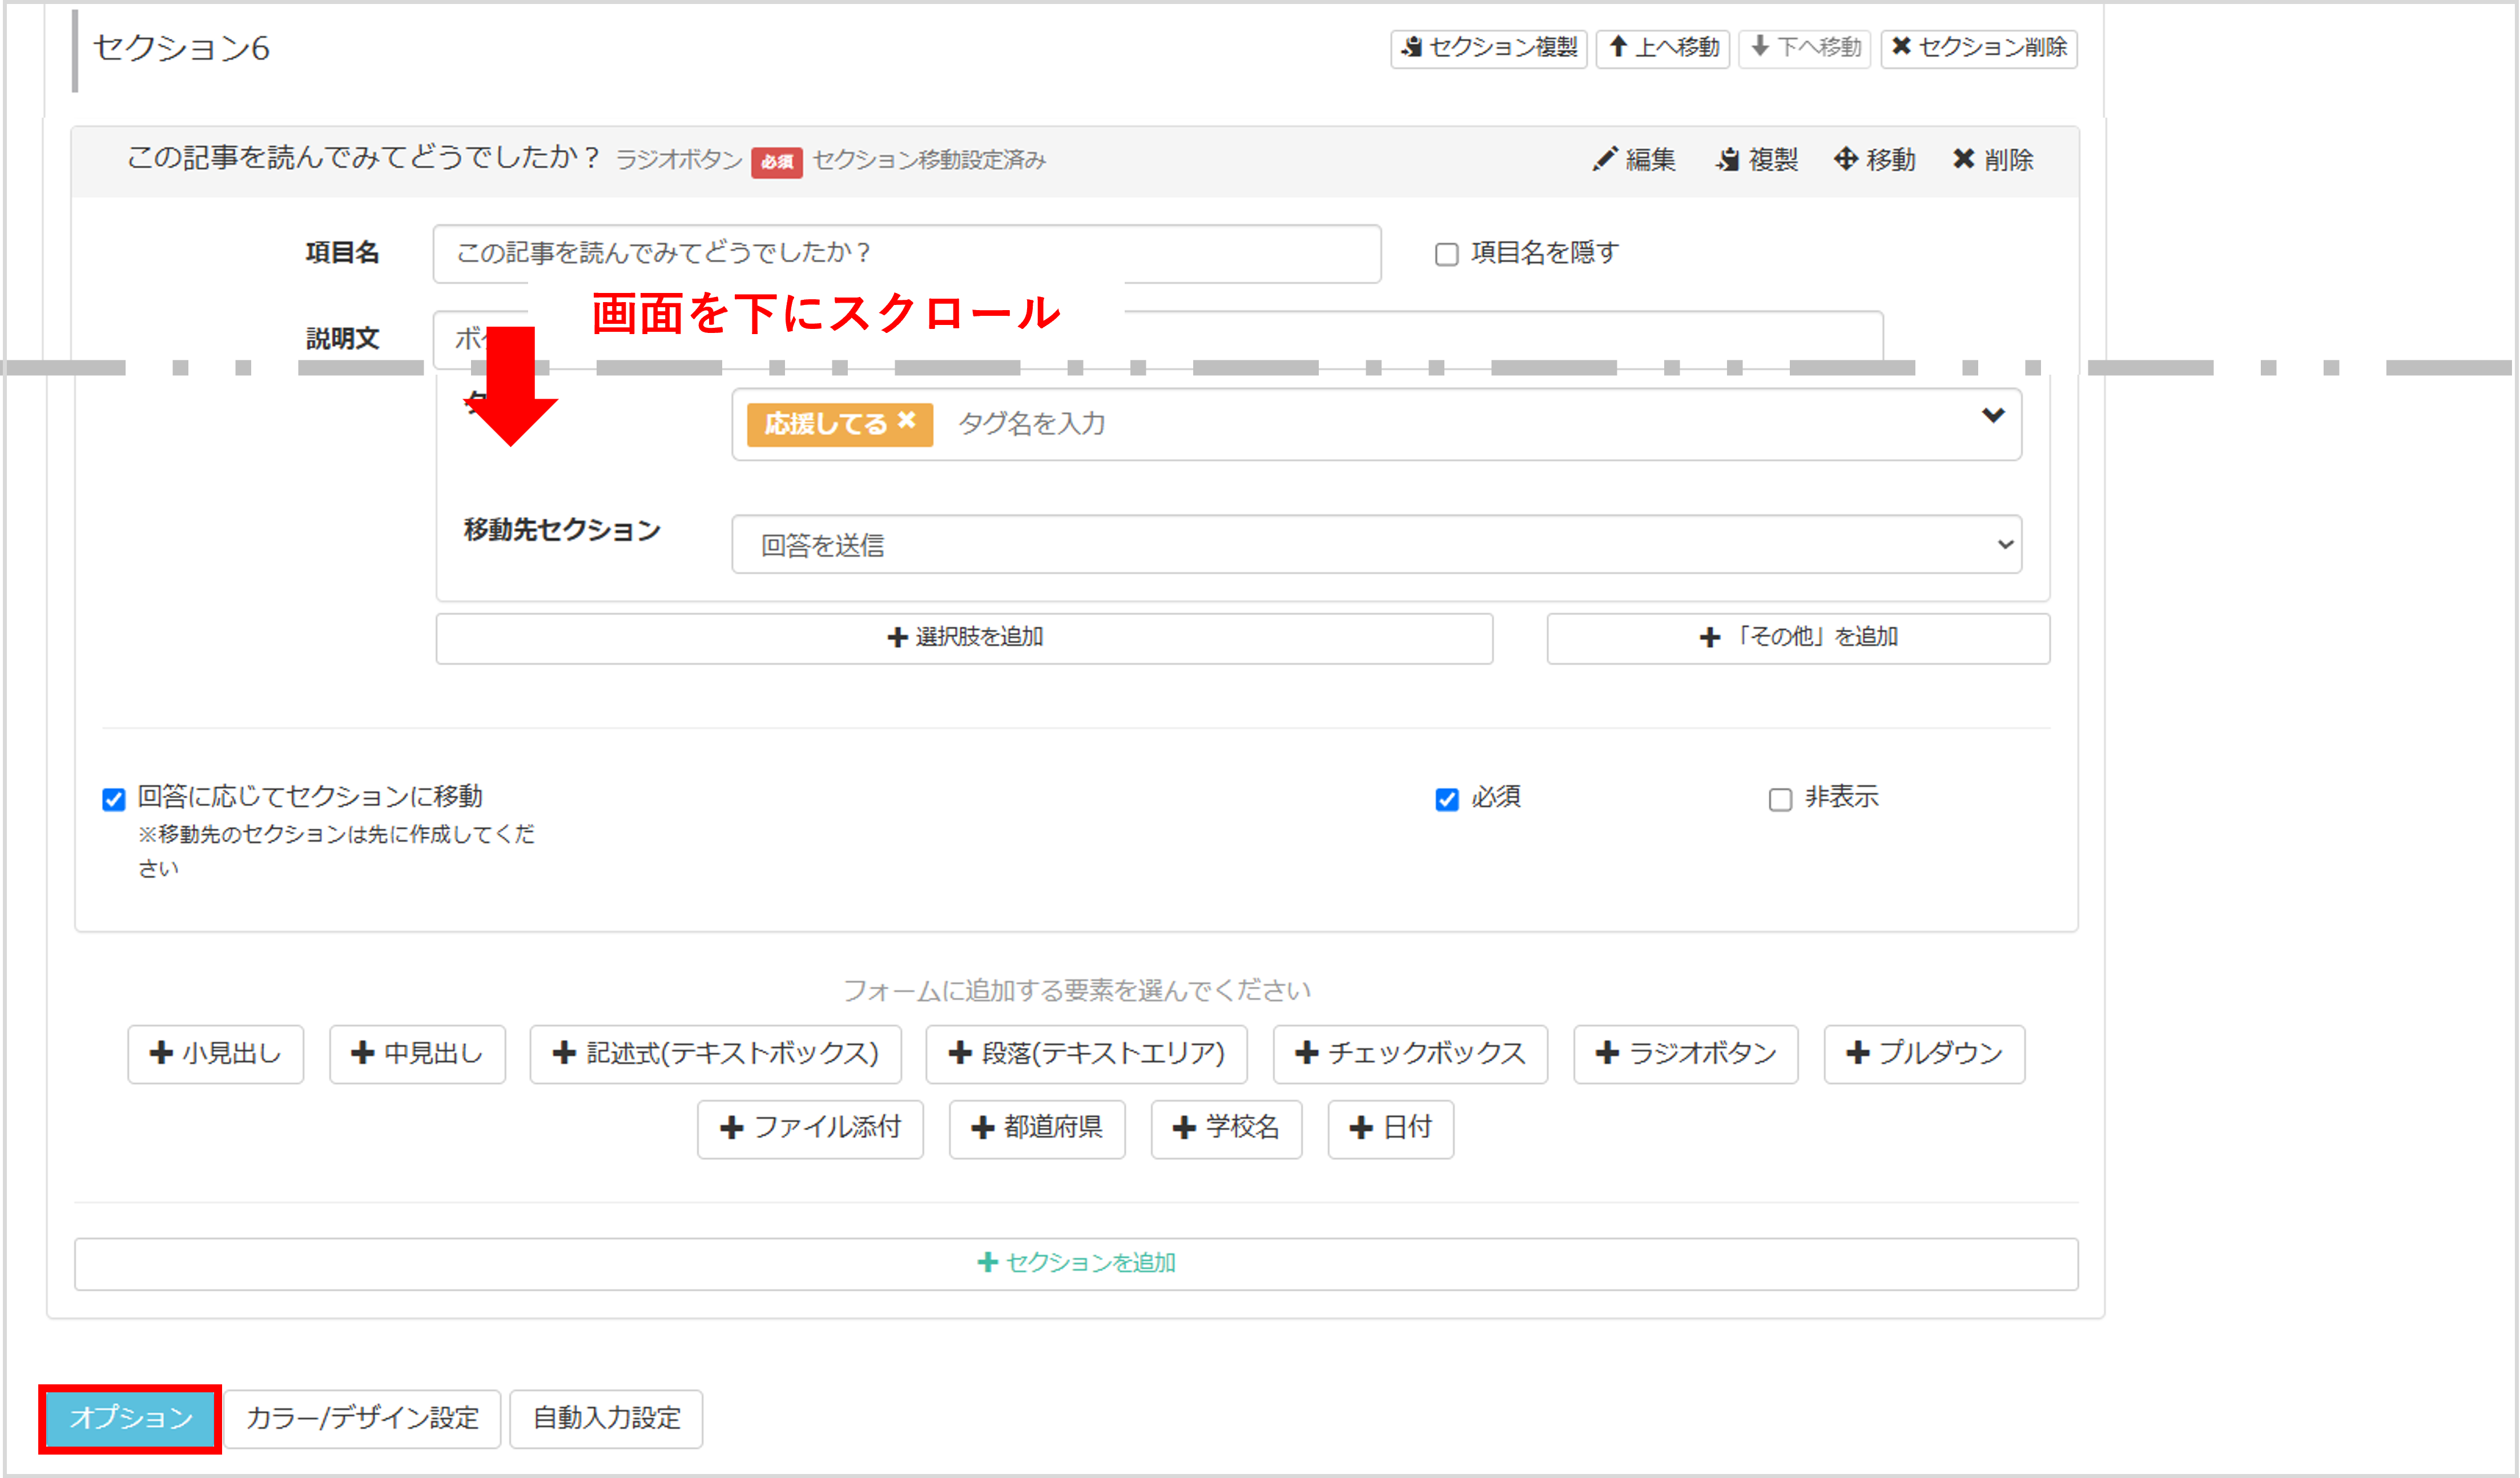2520x1478 pixels.
Task: Add 段落(テキストエリア) element
Action: click(1086, 1054)
